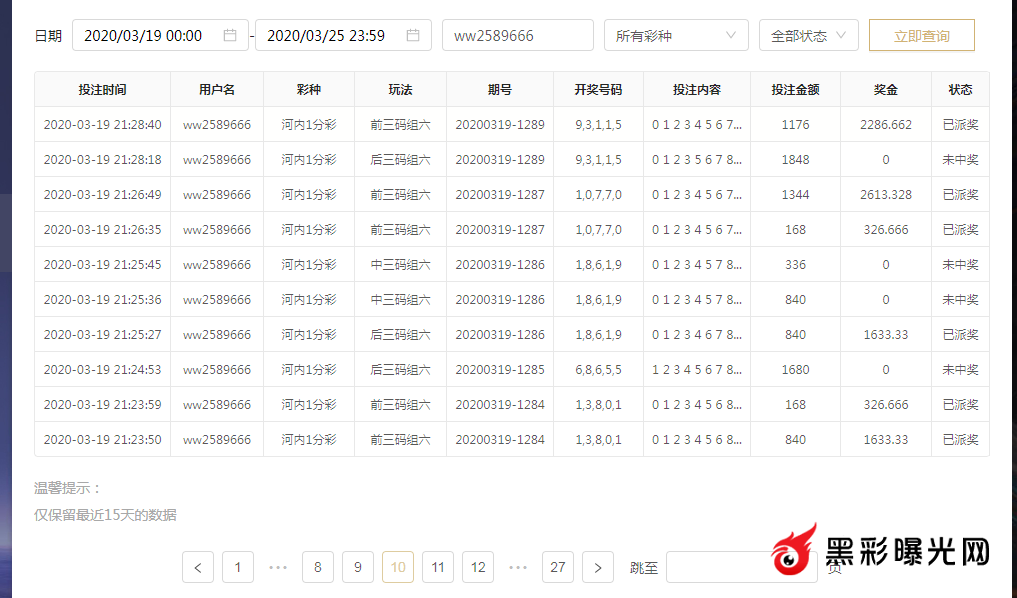Go to the previous page arrow
The width and height of the screenshot is (1017, 598).
[x=198, y=567]
